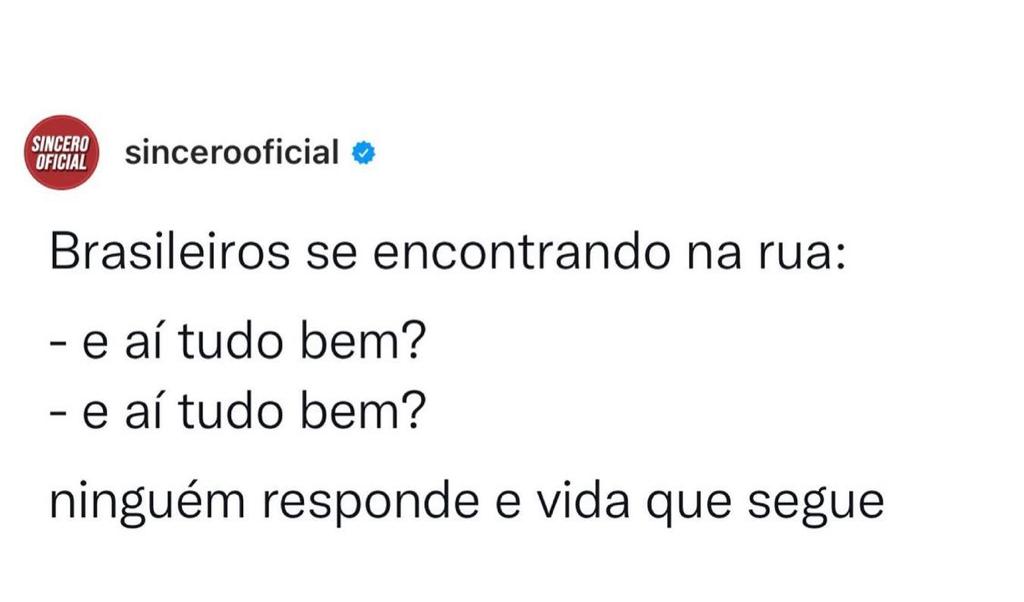1024x602 pixels.
Task: Click the blue verified badge
Action: pos(364,153)
